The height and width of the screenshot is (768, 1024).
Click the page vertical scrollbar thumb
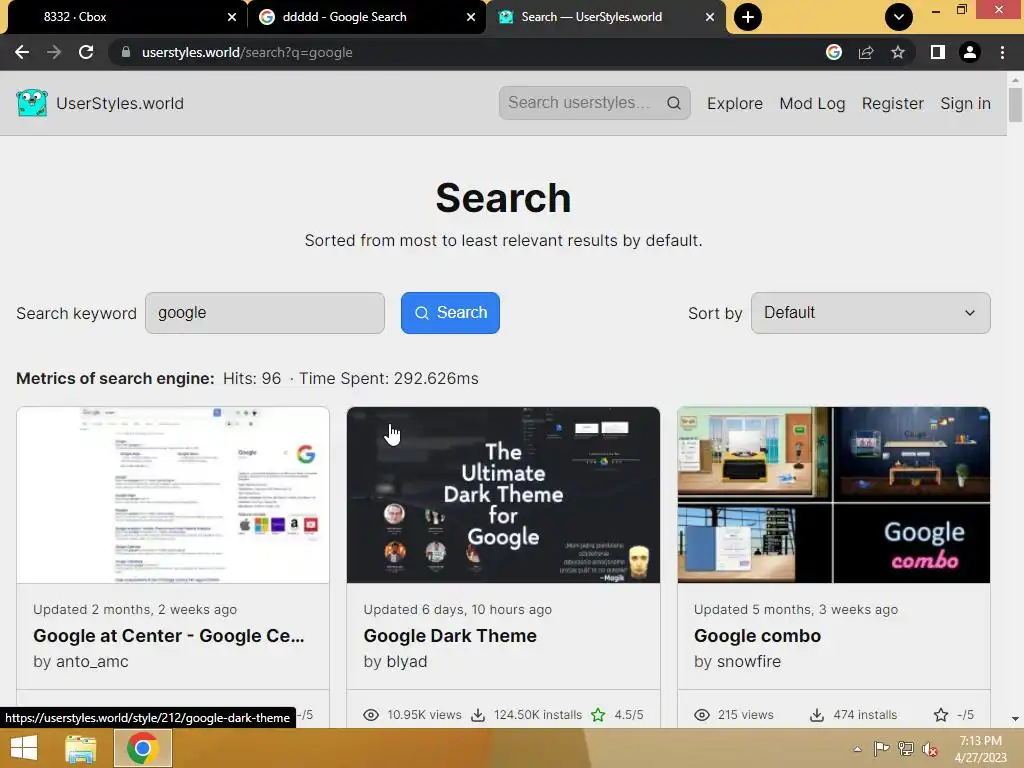pyautogui.click(x=1015, y=104)
